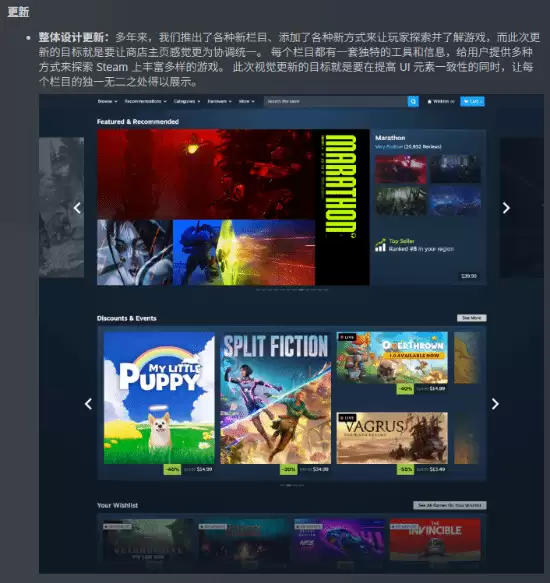Expand the Browse dropdown menu
Viewport: 550px width, 583px height.
107,101
